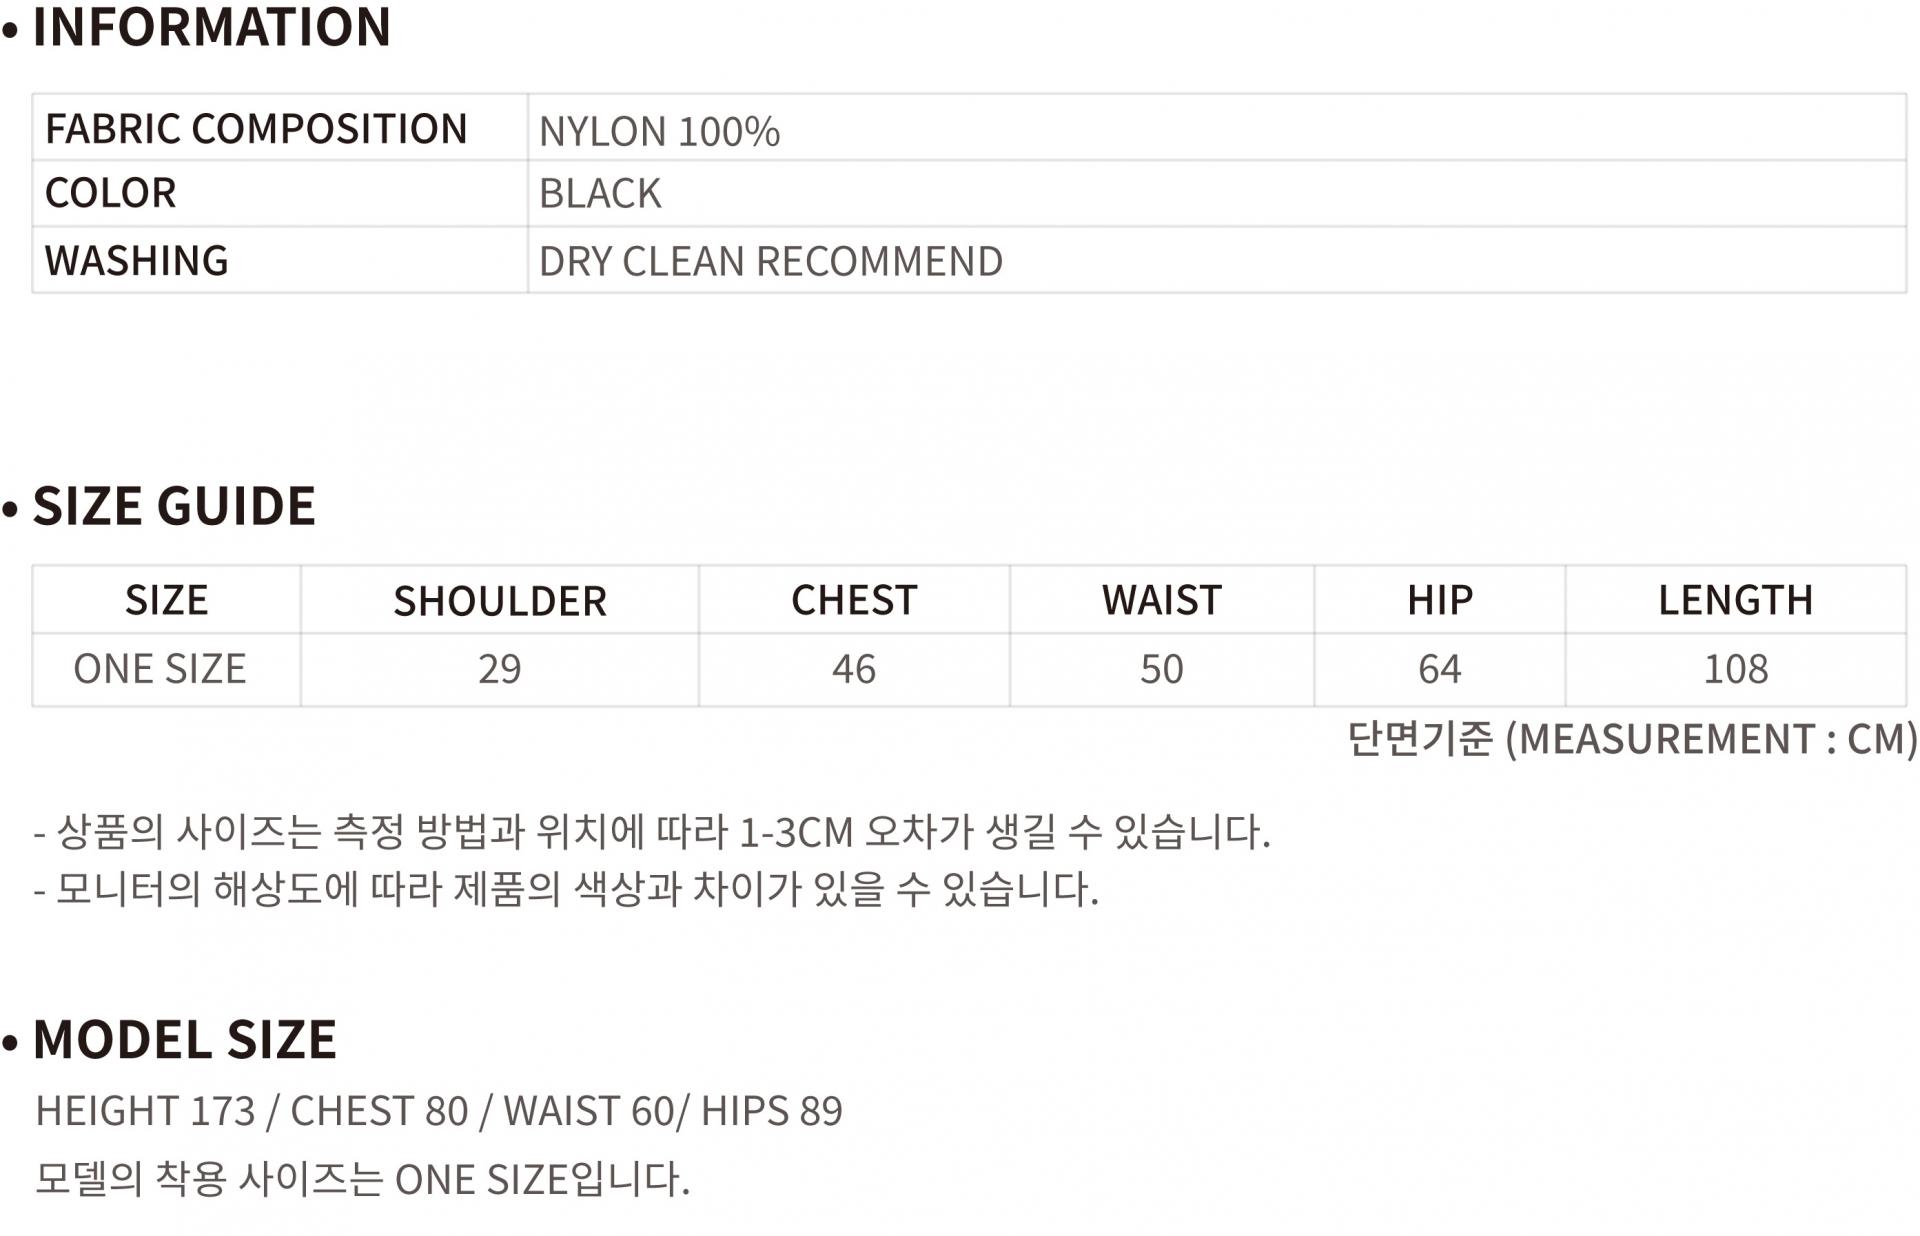Click the SIZE GUIDE section heading

tap(174, 506)
